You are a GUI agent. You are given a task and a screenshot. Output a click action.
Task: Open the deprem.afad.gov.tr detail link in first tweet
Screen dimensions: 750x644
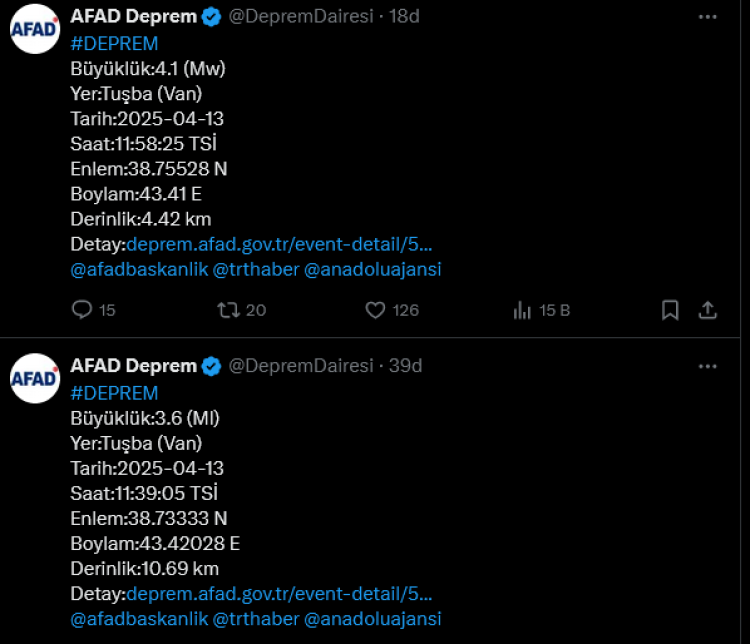(280, 244)
